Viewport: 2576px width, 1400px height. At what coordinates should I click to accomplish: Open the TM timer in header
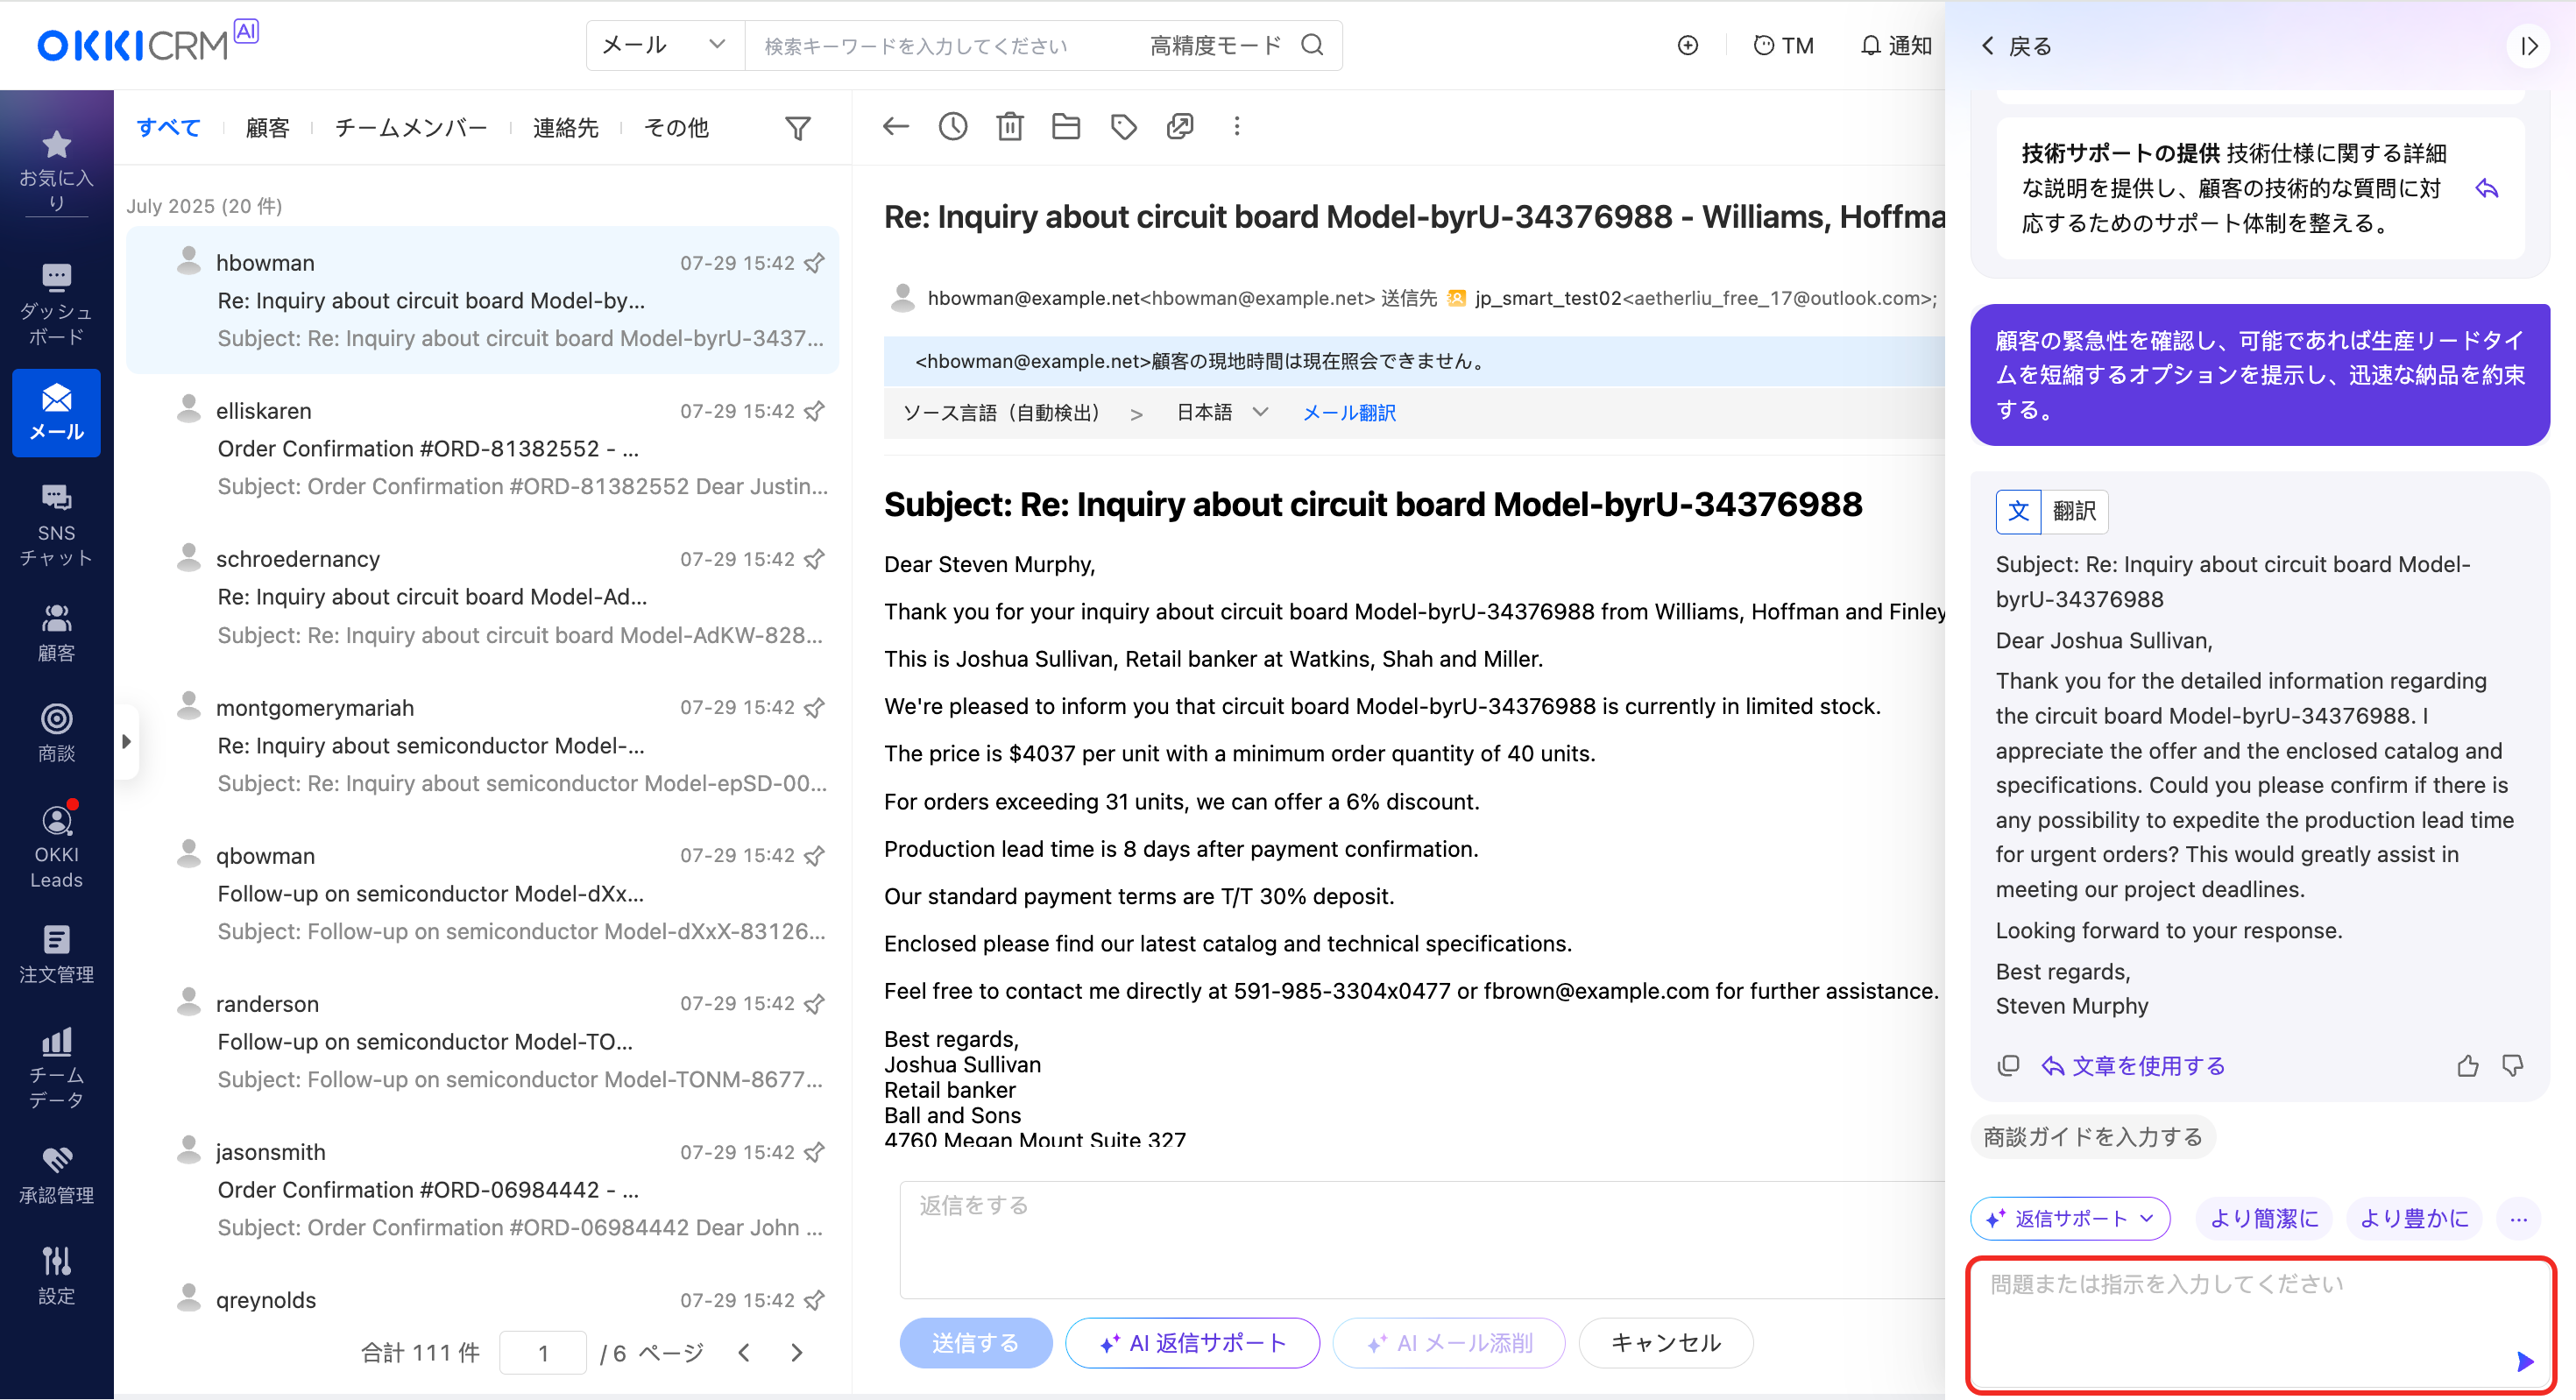(1783, 45)
